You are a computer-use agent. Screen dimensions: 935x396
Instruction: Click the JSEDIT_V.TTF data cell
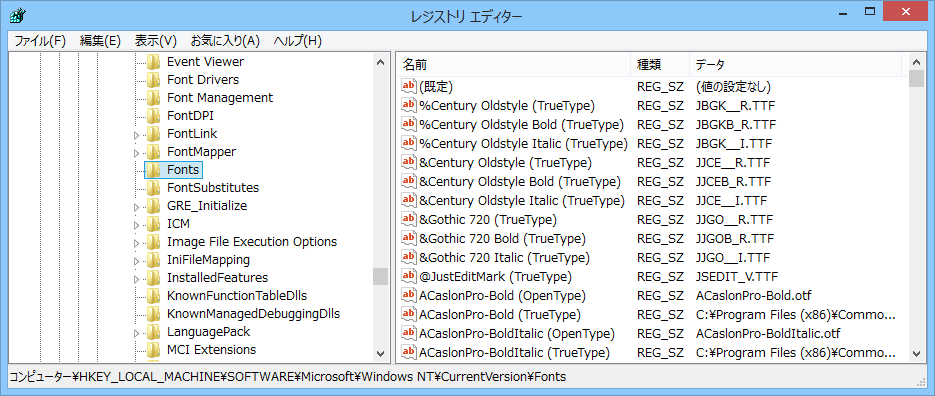pyautogui.click(x=736, y=277)
